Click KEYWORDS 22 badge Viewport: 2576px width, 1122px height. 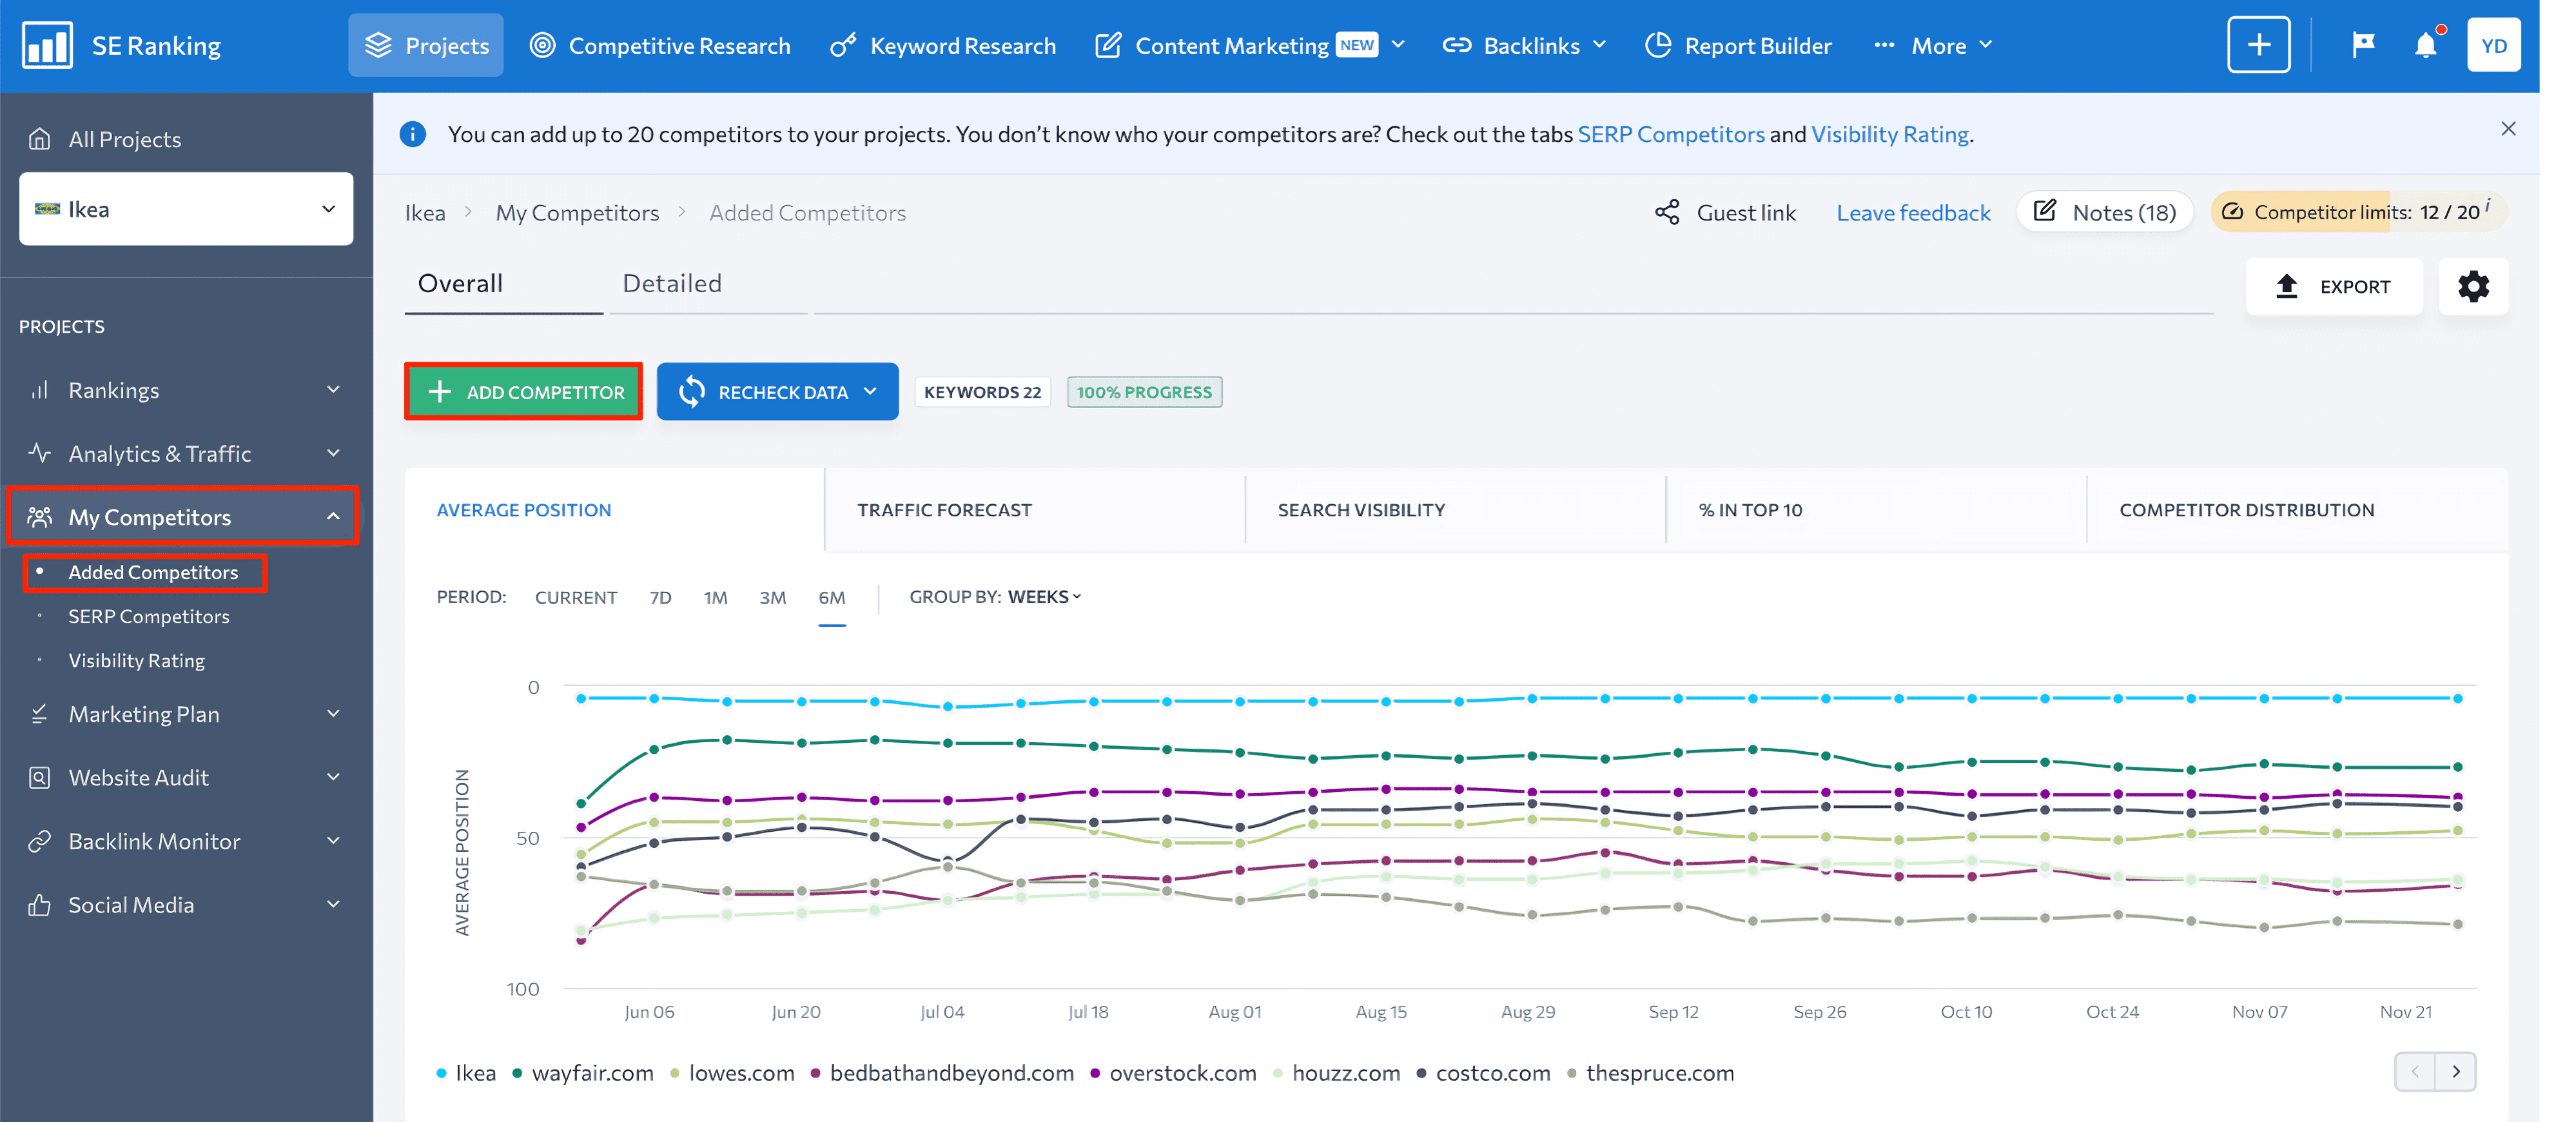pos(982,392)
